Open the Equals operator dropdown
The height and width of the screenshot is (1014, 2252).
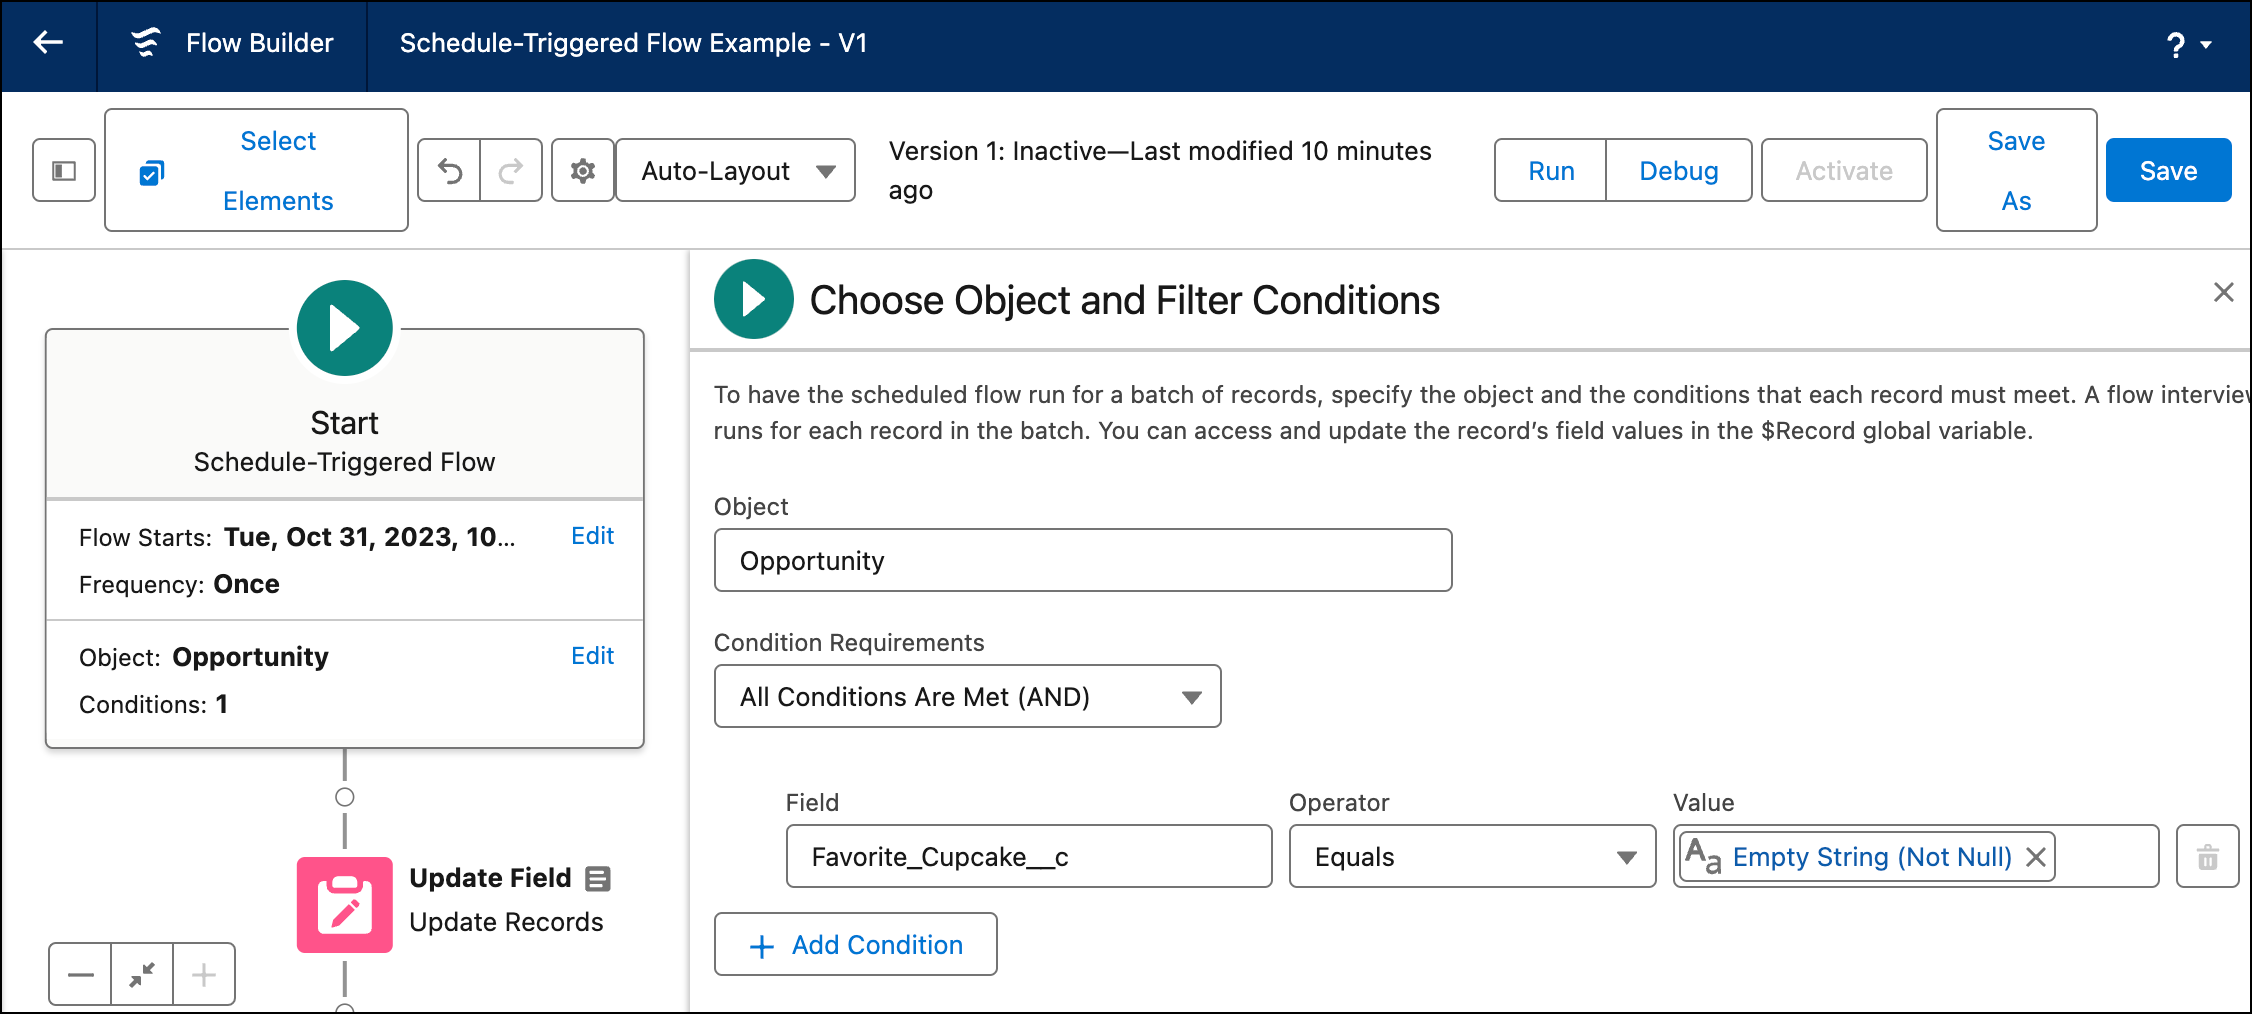point(1472,856)
